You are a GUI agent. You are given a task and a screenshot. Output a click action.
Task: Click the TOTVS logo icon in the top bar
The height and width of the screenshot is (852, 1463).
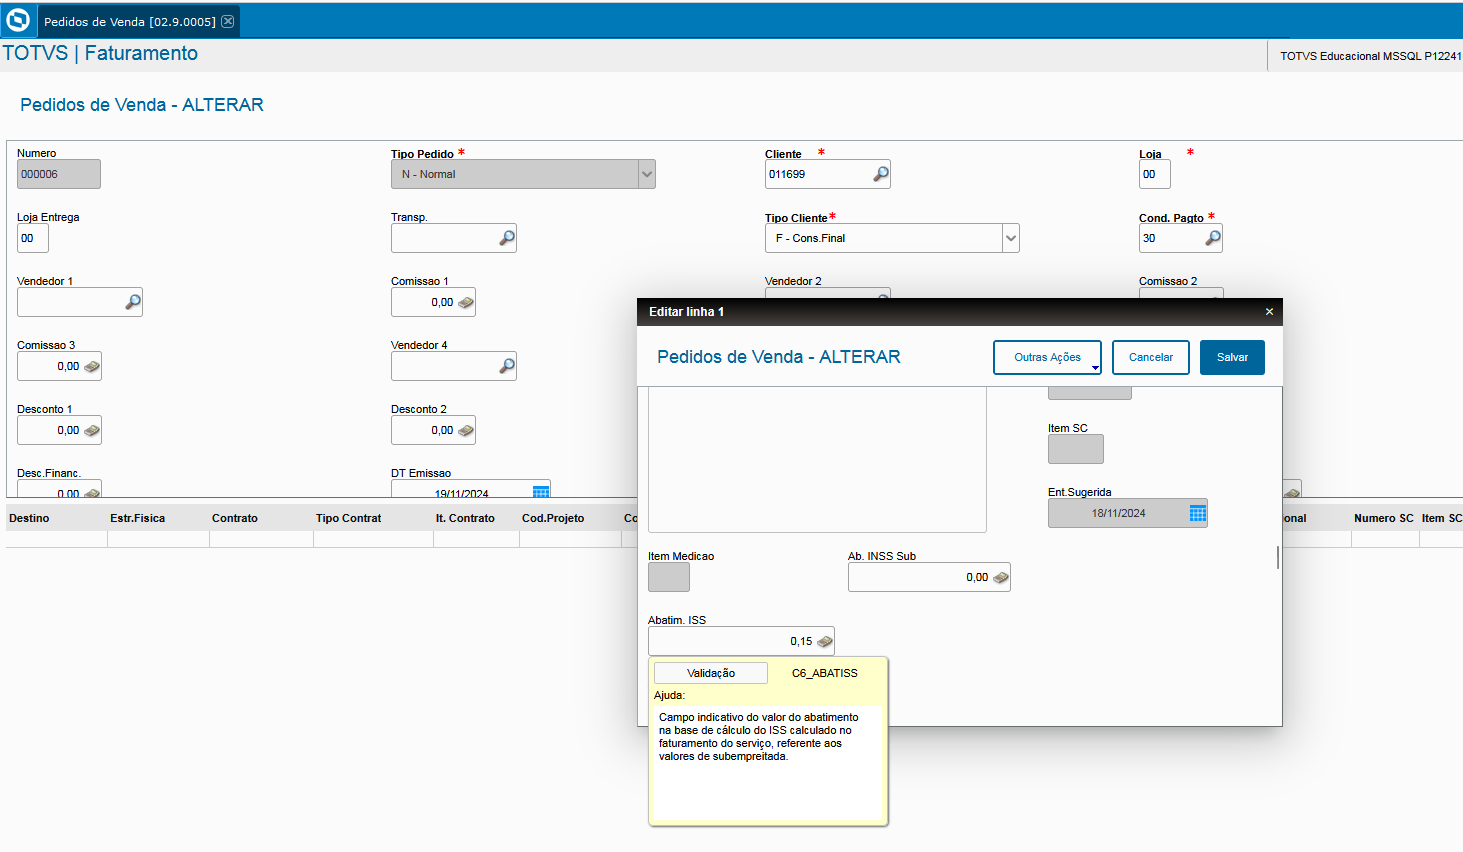pos(18,20)
